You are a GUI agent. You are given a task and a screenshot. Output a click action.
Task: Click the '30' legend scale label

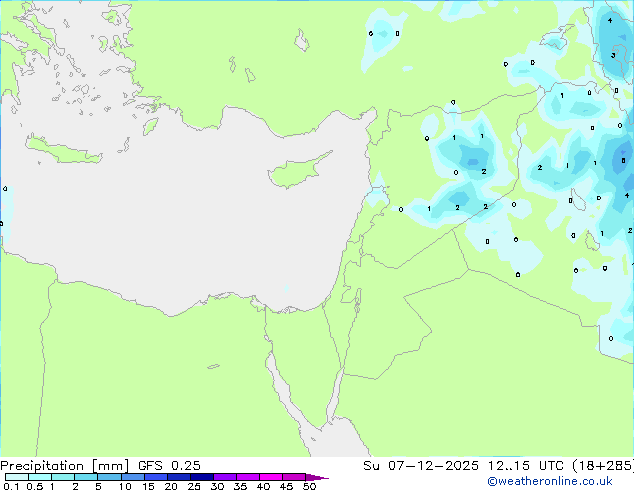click(x=217, y=486)
